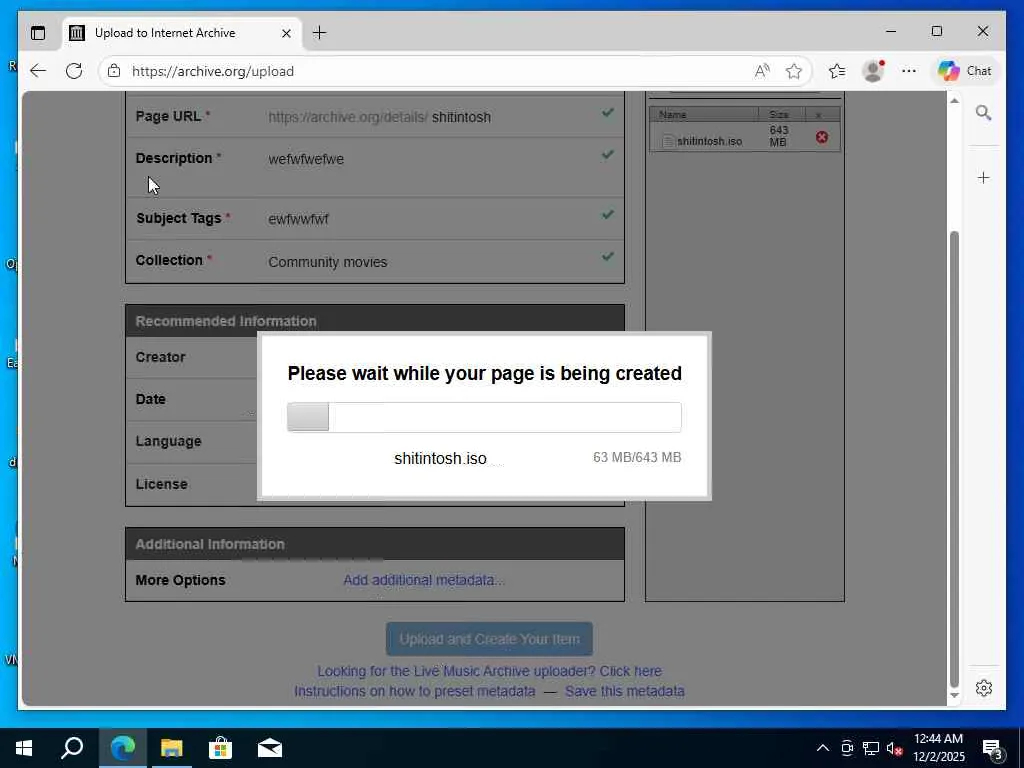1024x768 pixels.
Task: Click the Page URL identifier shitintosh
Action: click(x=461, y=117)
